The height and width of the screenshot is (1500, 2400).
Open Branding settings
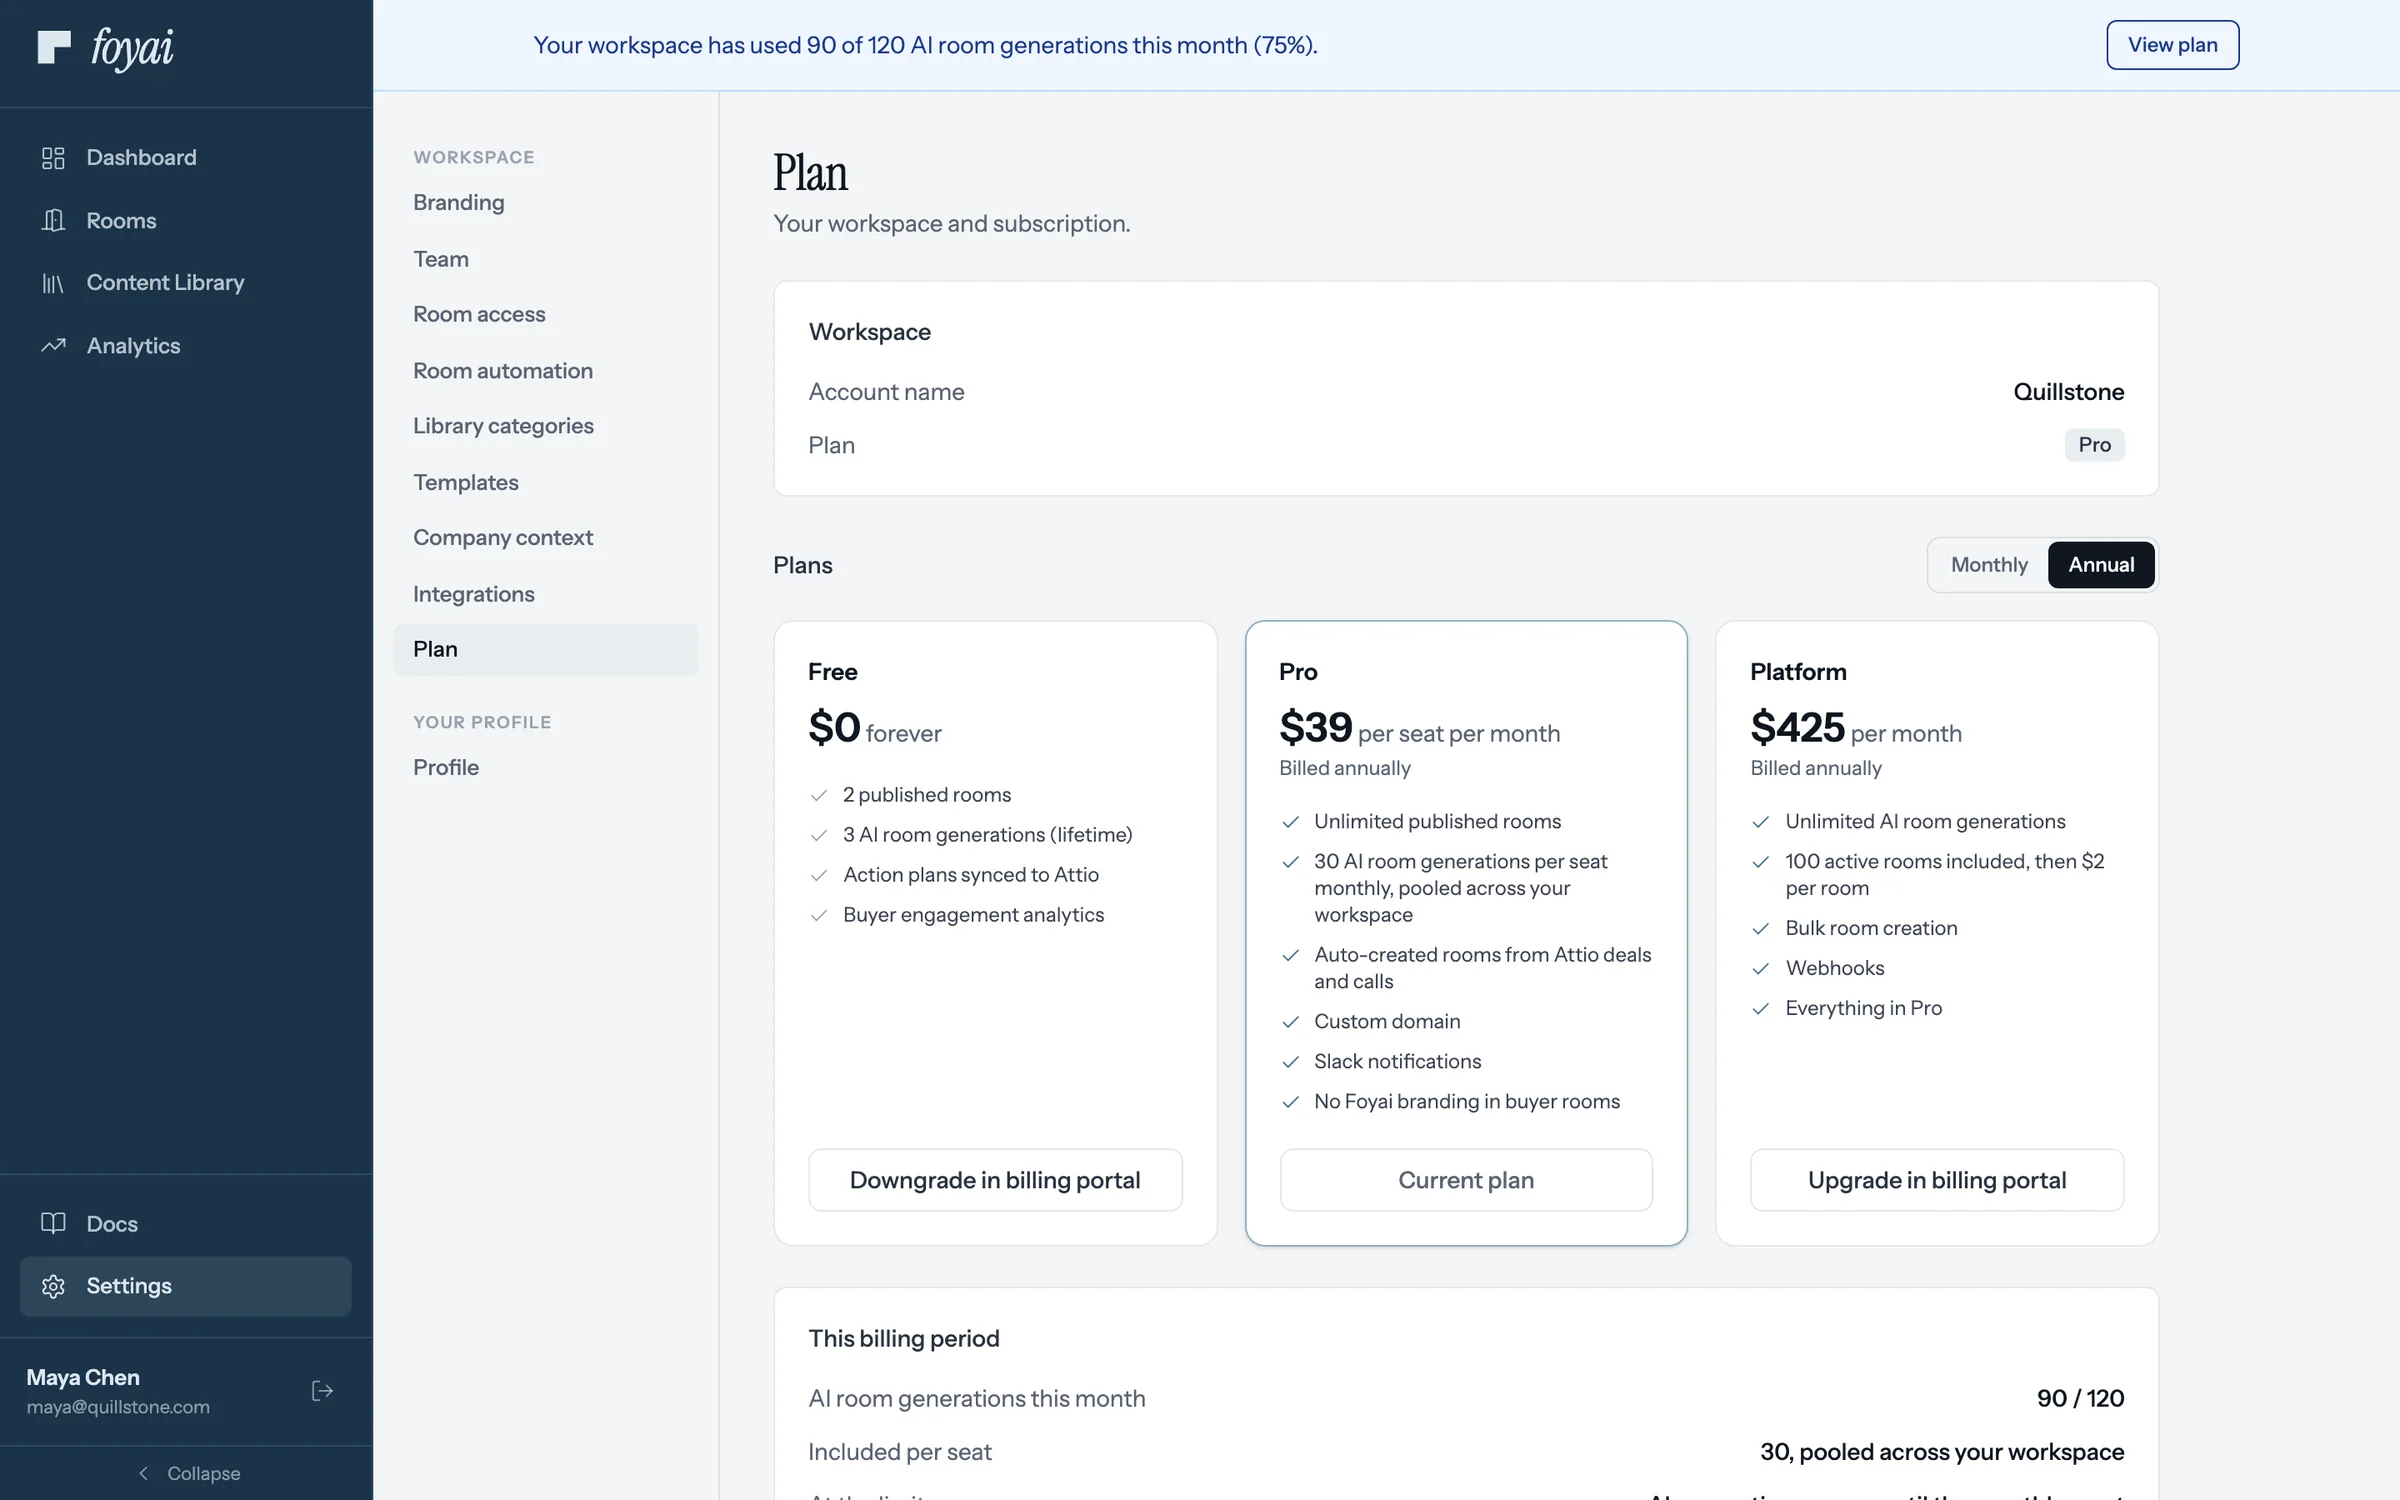click(x=545, y=202)
